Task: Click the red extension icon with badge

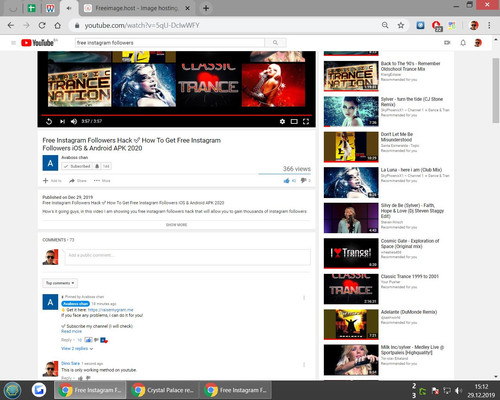Action: point(436,26)
